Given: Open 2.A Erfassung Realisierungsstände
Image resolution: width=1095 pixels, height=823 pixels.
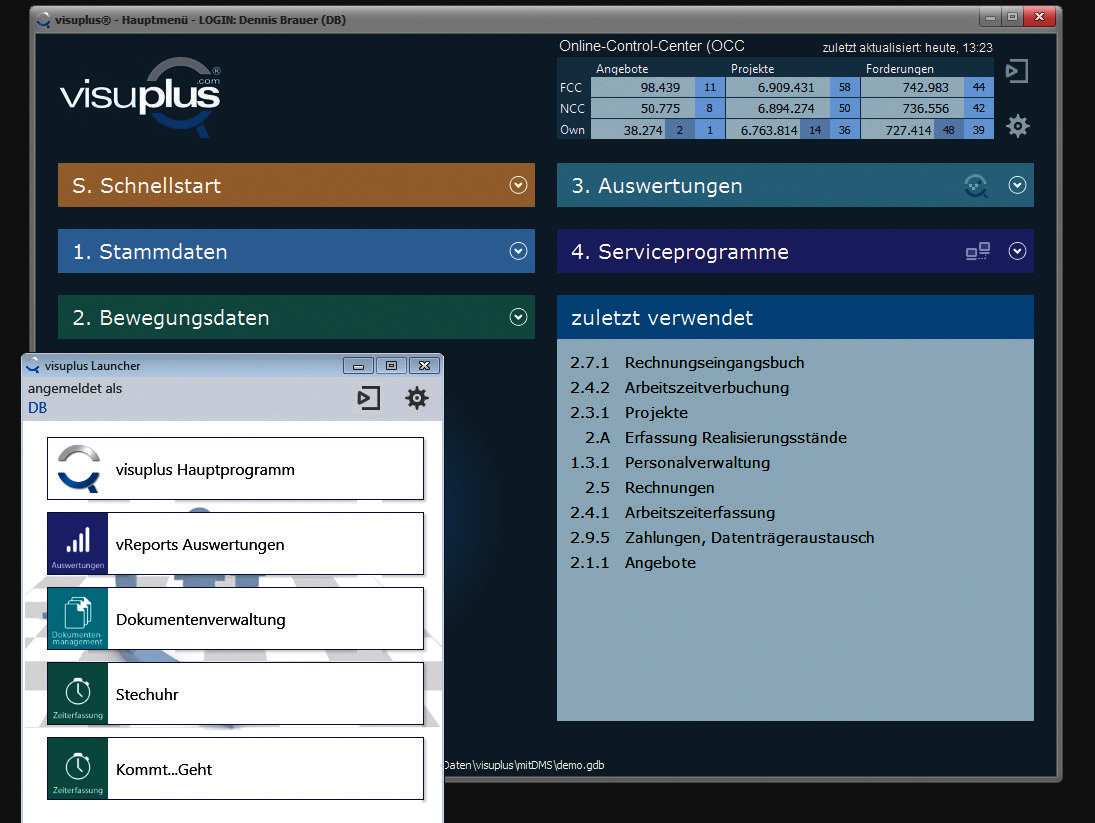Looking at the screenshot, I should [716, 438].
